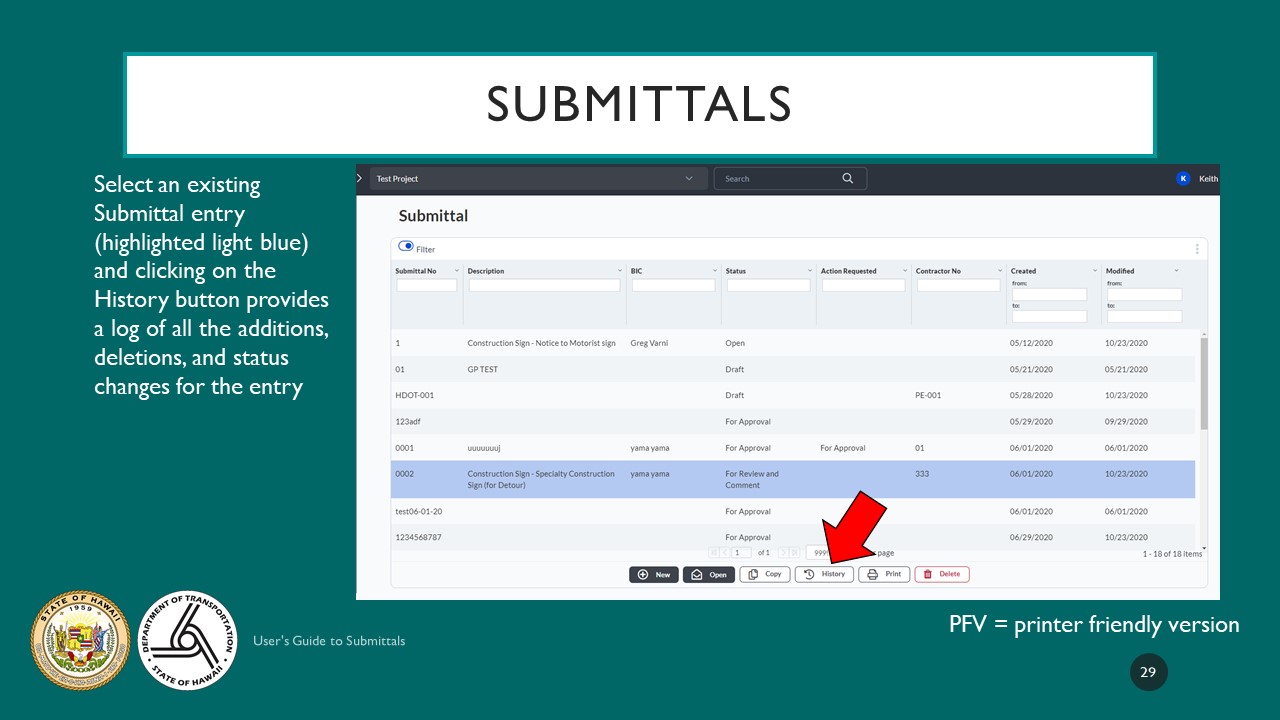Image resolution: width=1280 pixels, height=720 pixels.
Task: Select submittal 1234568787 row
Action: 793,537
